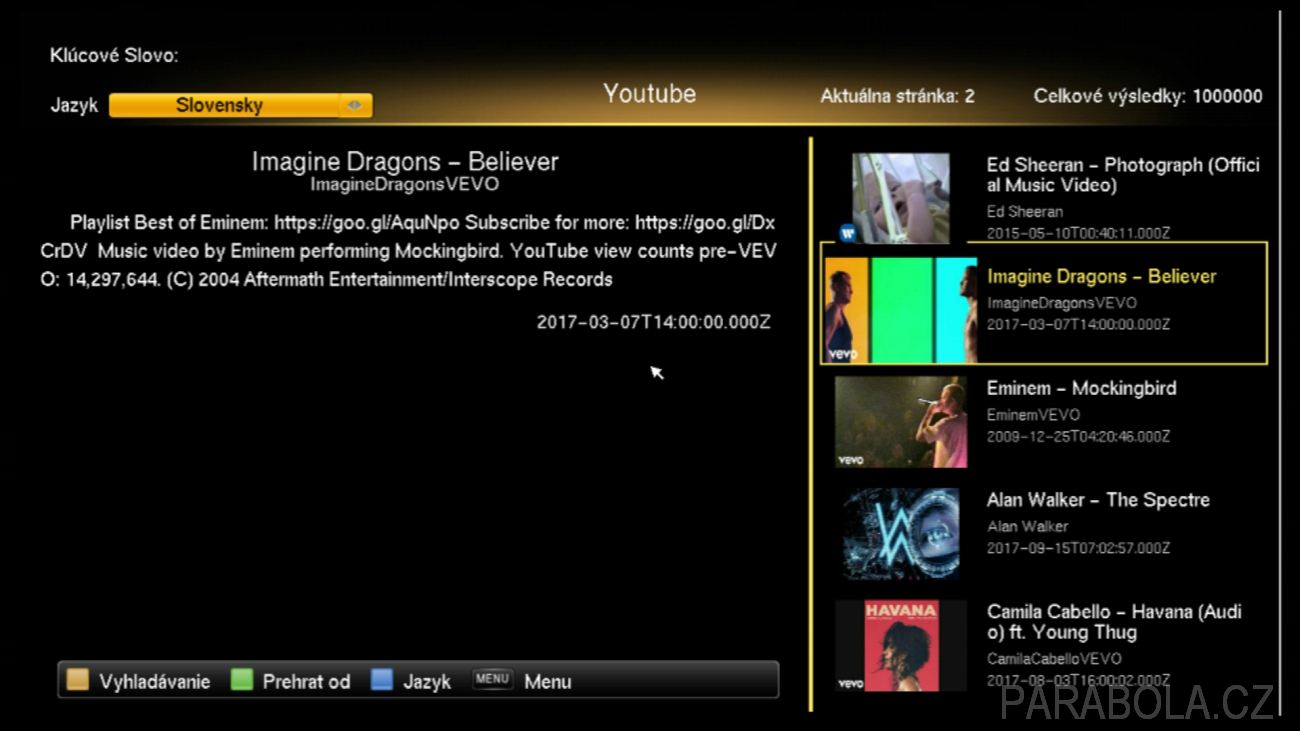
Task: Open Eminem Mockingbird thumbnail
Action: pos(901,422)
